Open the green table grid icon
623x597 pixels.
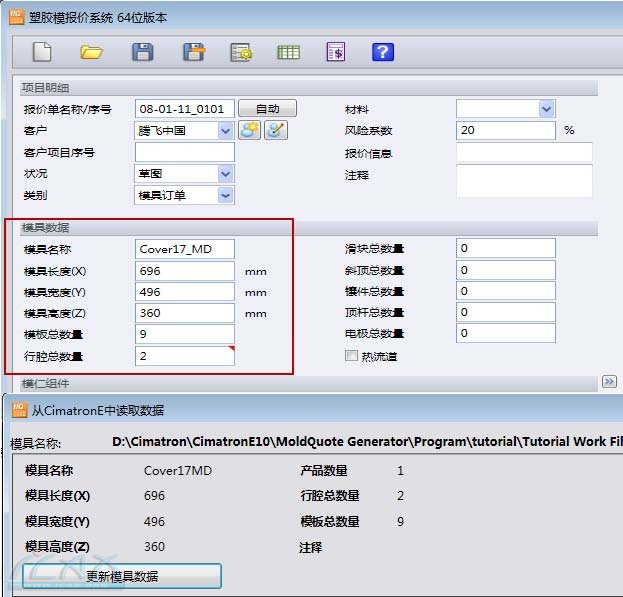288,52
